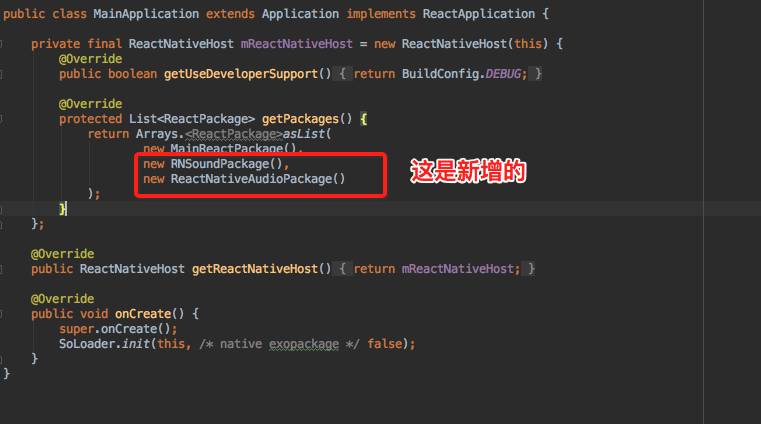This screenshot has width=761, height=424.
Task: Collapse the onCreate method fold marker
Action: point(1,314)
